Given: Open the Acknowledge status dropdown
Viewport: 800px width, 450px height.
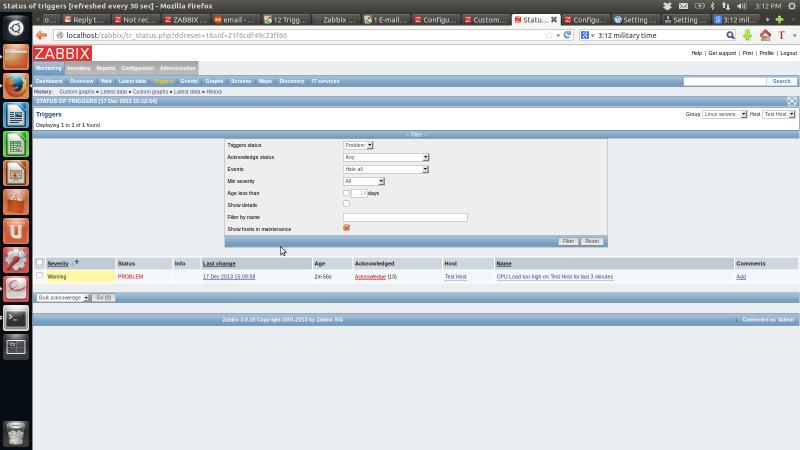Looking at the screenshot, I should [386, 157].
